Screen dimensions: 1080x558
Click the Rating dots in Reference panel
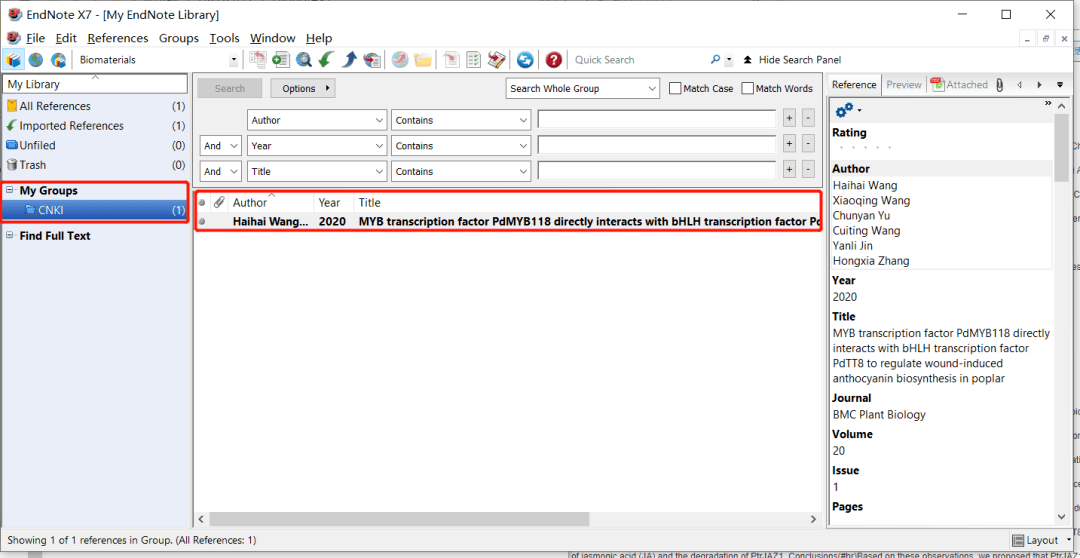pyautogui.click(x=865, y=148)
